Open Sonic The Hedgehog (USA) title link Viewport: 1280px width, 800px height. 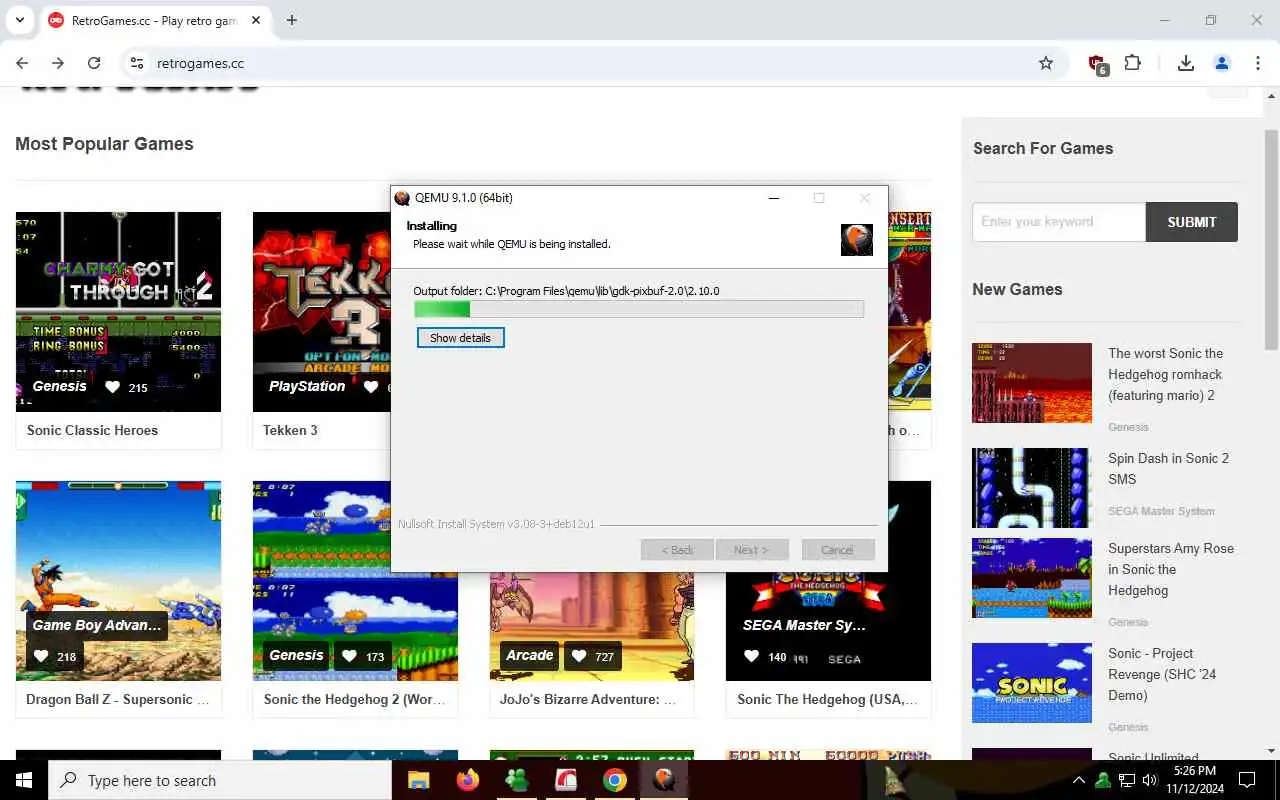coord(827,699)
